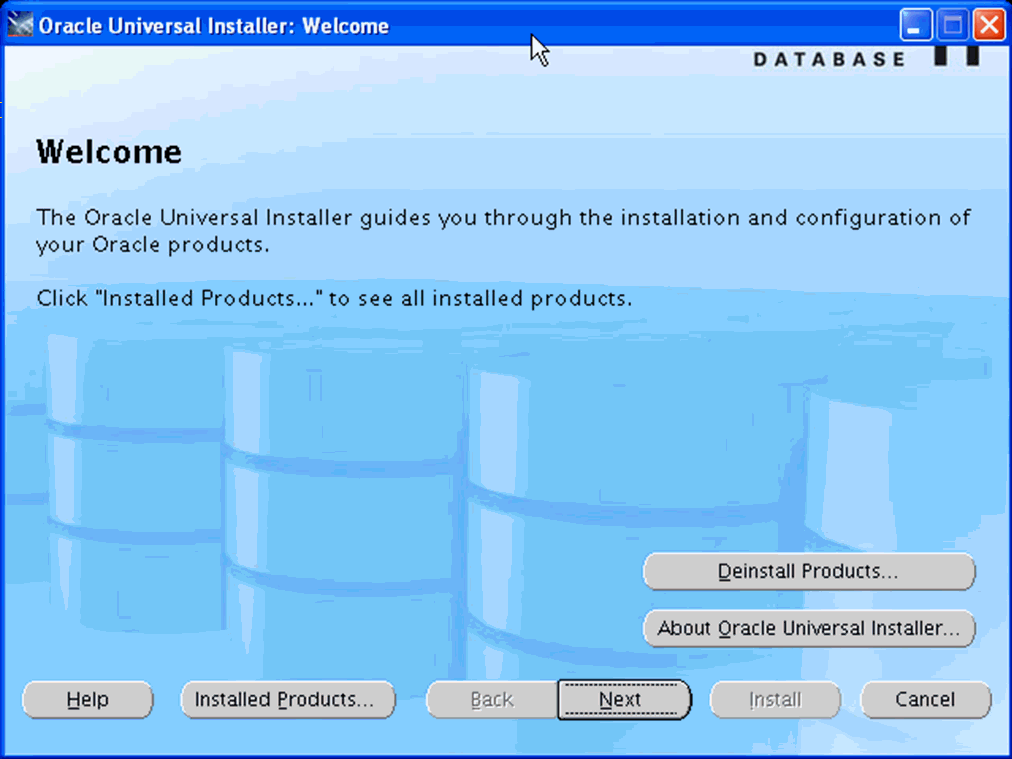Viewport: 1012px width, 759px height.
Task: Click the 'Oracle Universal Installer: Welcome' title
Action: click(x=214, y=26)
